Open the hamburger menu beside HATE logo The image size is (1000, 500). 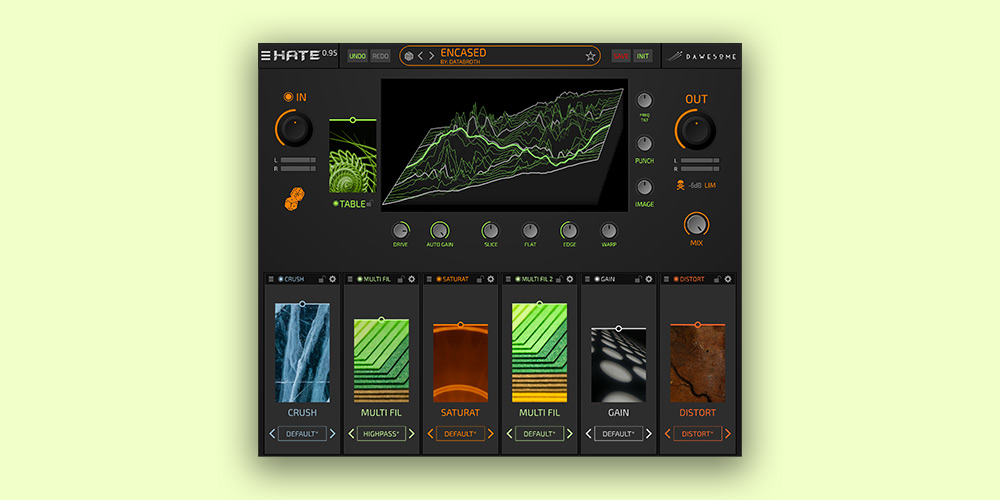pos(266,56)
